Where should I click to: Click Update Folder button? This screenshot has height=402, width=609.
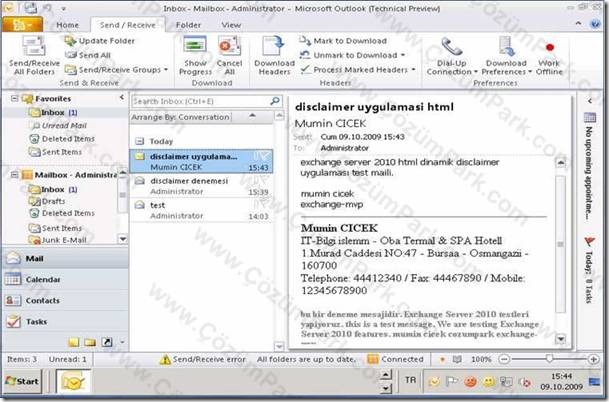click(100, 41)
